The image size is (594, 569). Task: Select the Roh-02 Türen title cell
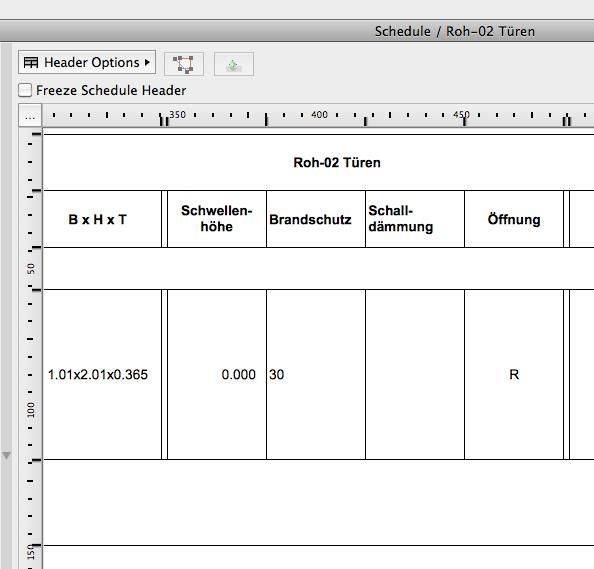point(337,163)
